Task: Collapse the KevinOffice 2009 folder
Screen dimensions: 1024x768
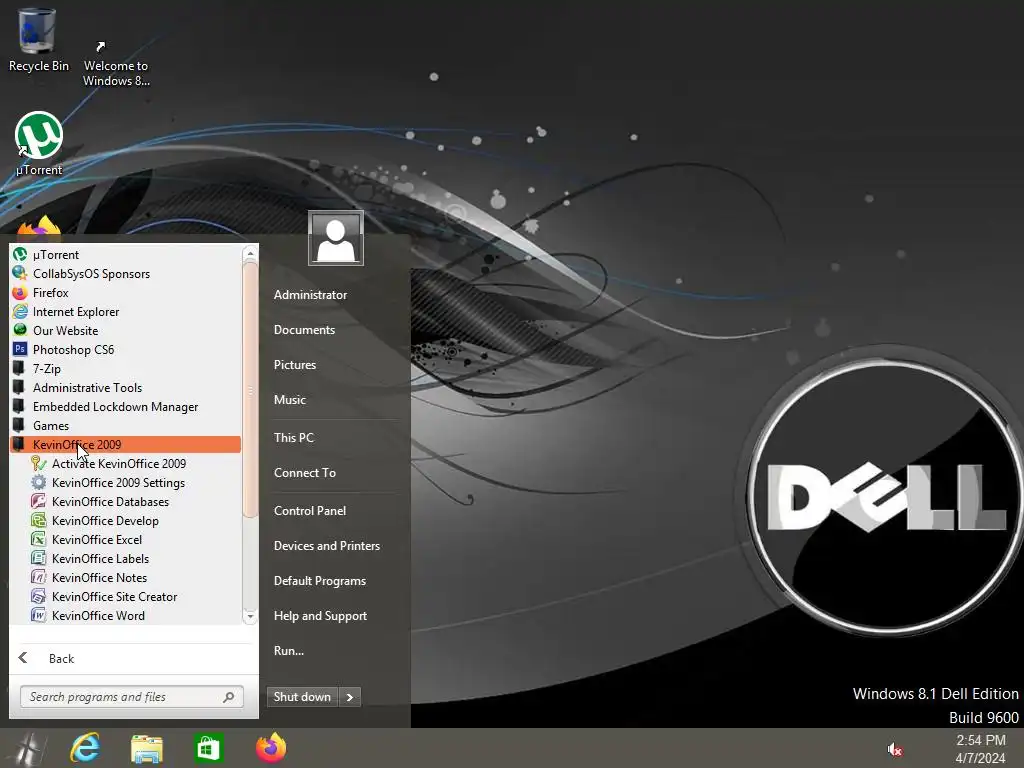Action: coord(125,444)
